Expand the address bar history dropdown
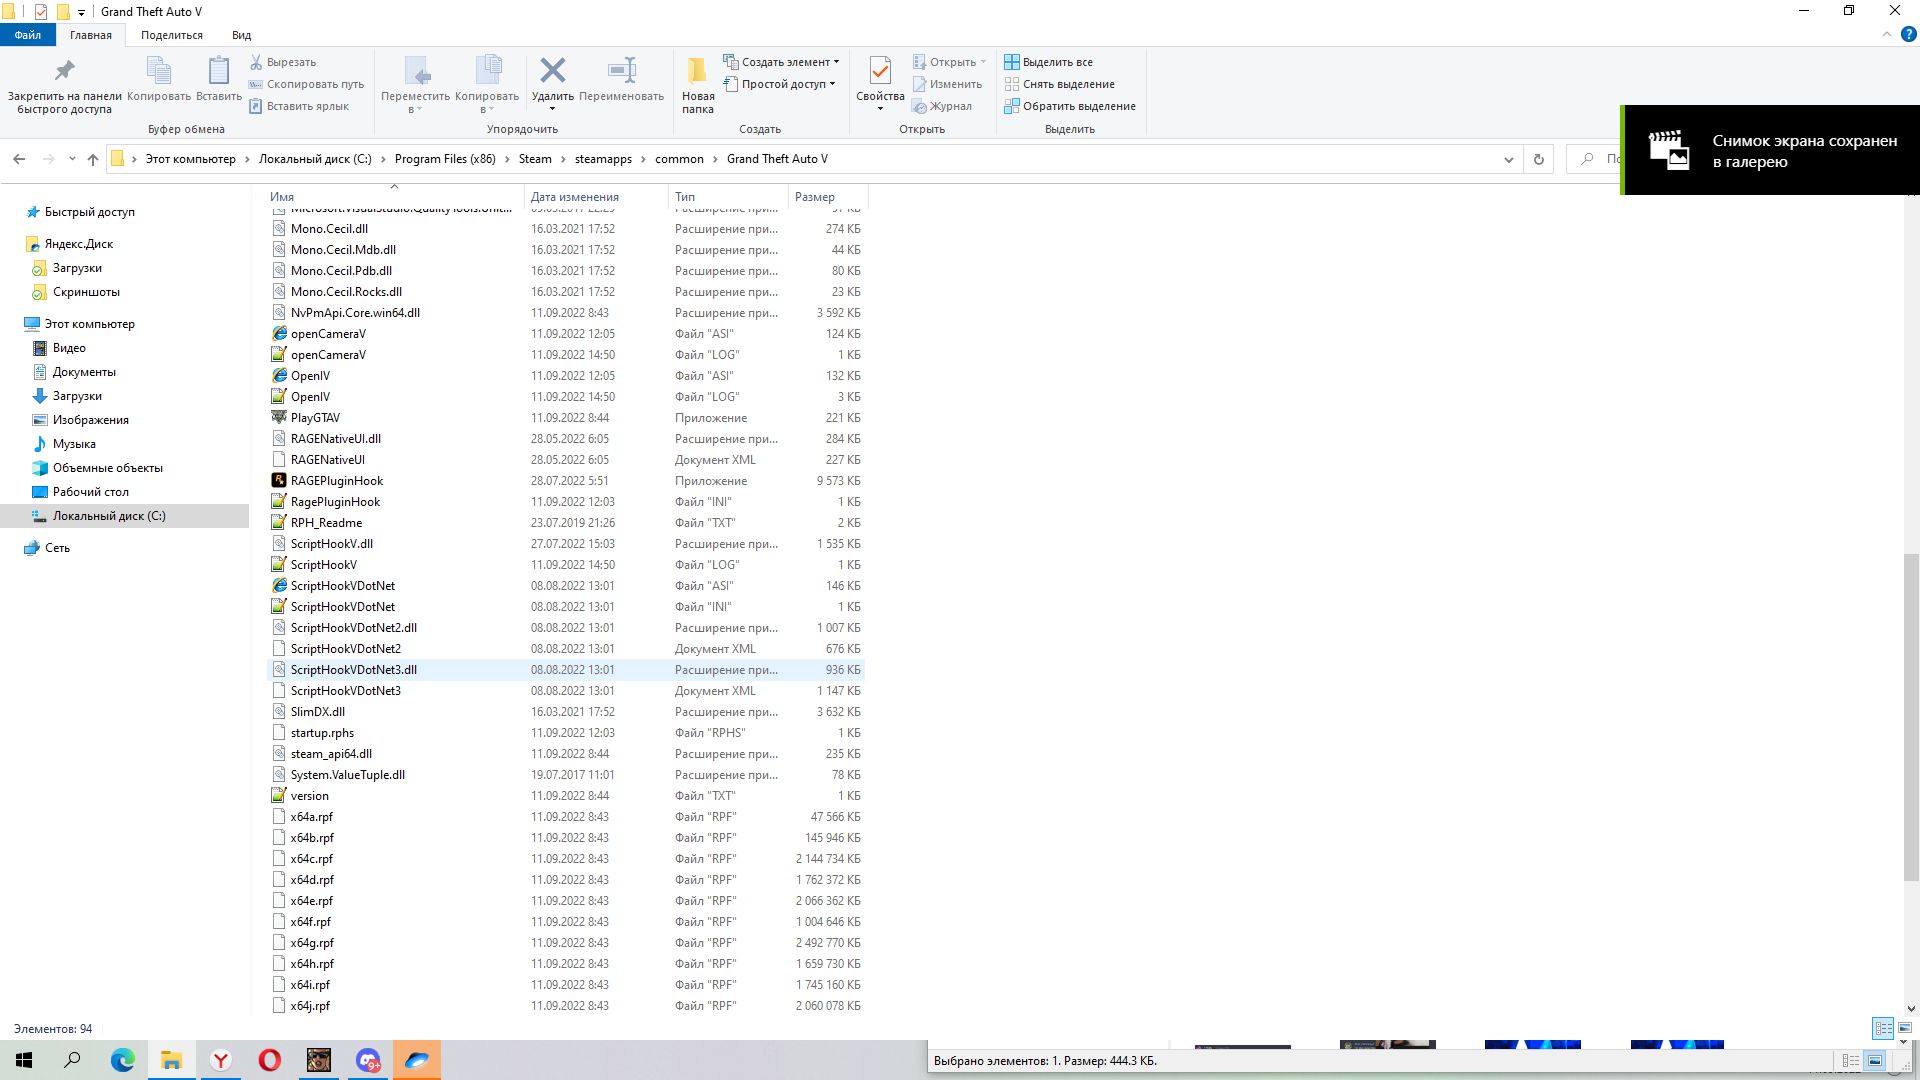This screenshot has width=1920, height=1080. point(1508,159)
